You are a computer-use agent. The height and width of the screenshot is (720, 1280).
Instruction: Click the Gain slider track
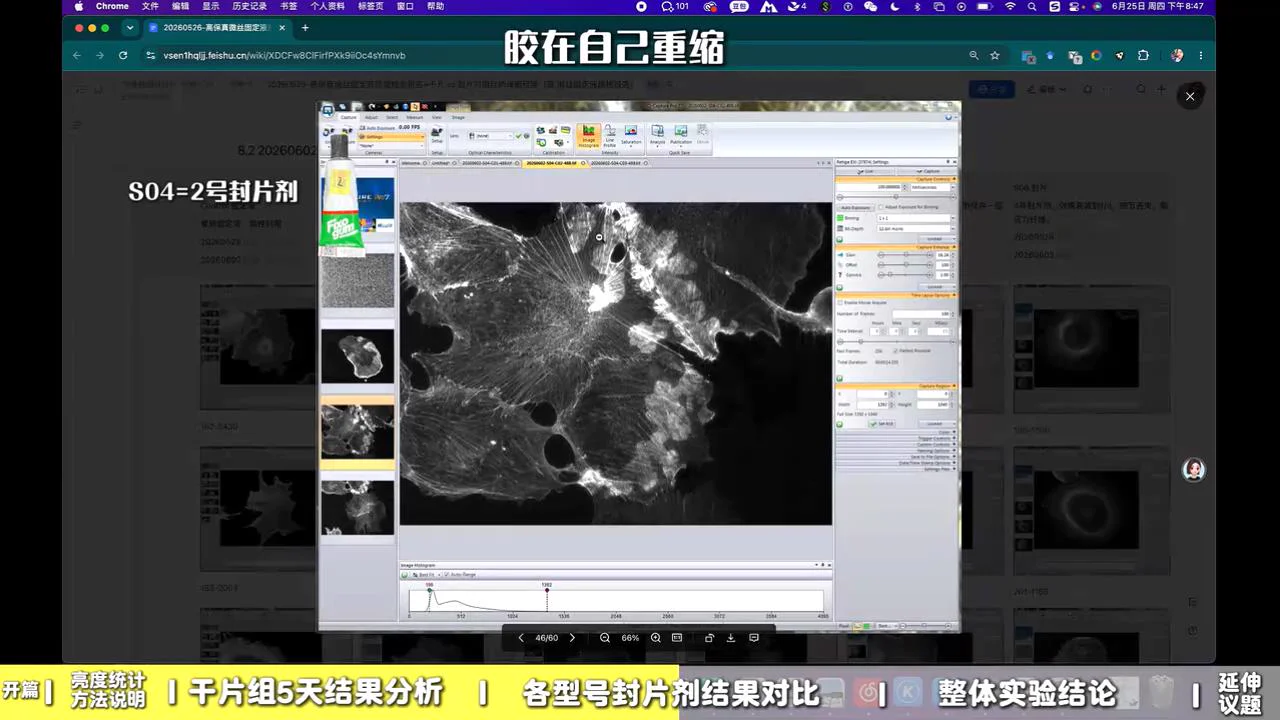pos(904,255)
